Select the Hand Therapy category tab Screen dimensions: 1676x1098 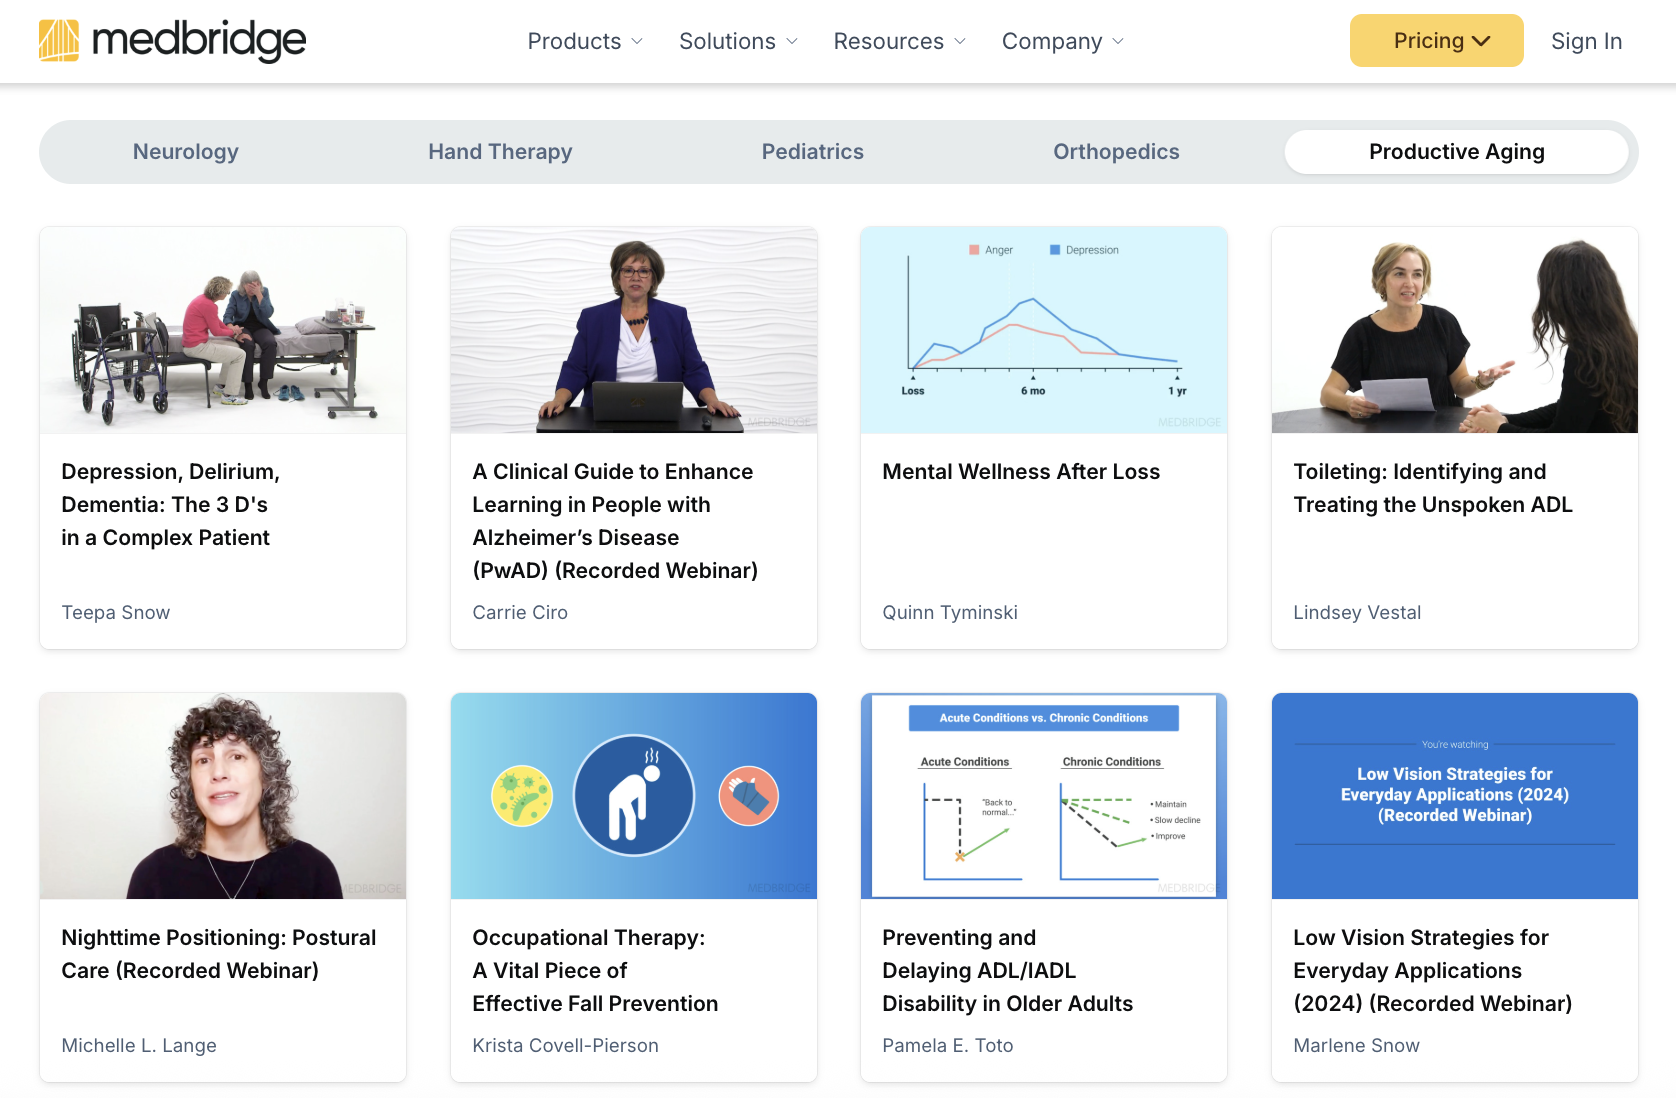click(500, 151)
